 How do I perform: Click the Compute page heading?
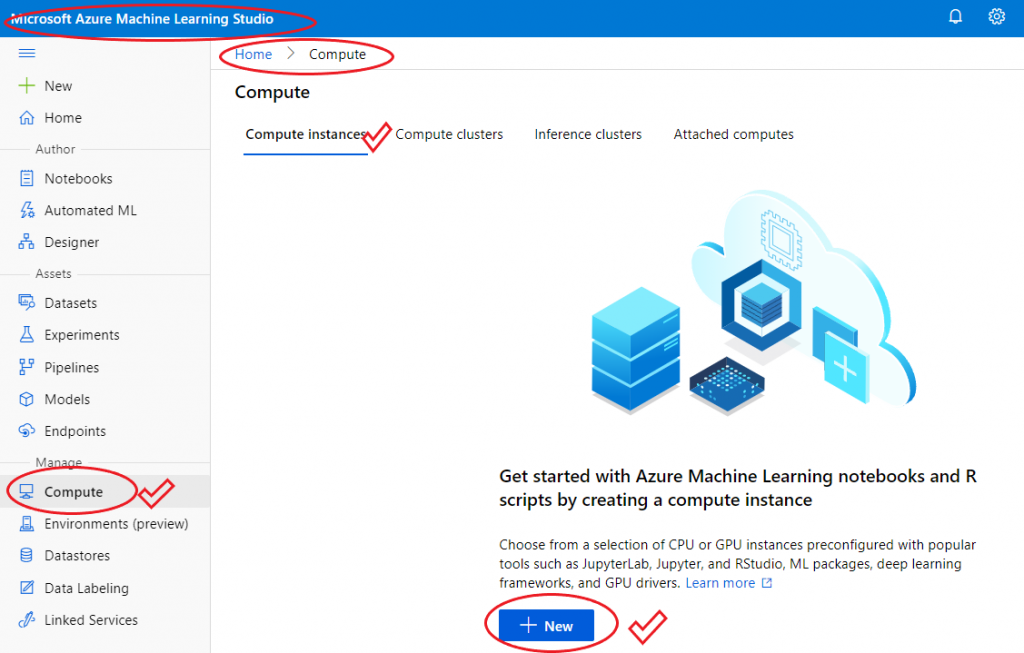[272, 92]
